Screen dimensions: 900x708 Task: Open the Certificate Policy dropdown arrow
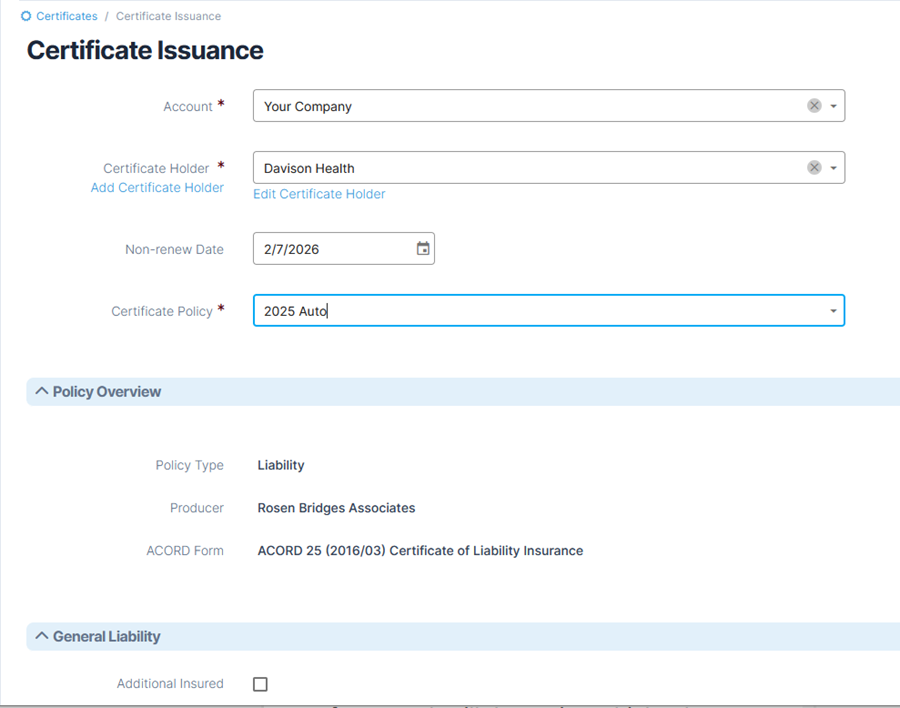[x=833, y=311]
